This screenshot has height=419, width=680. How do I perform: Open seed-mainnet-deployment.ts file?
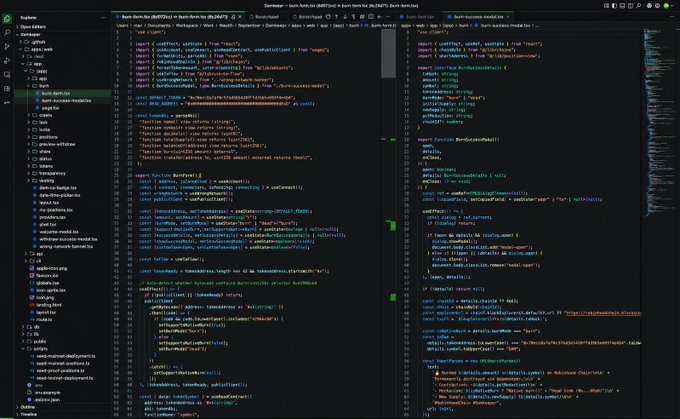(65, 356)
